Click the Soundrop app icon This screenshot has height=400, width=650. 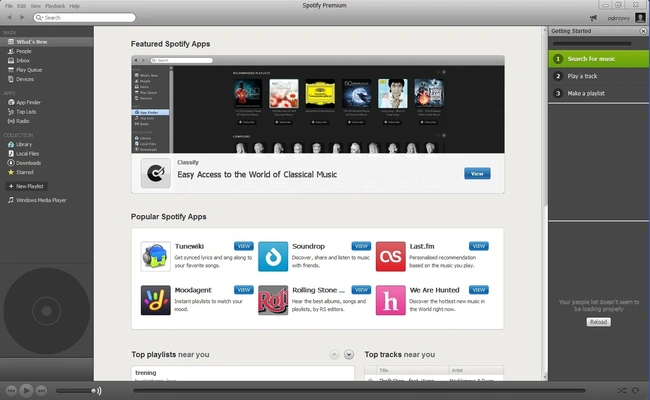273,257
